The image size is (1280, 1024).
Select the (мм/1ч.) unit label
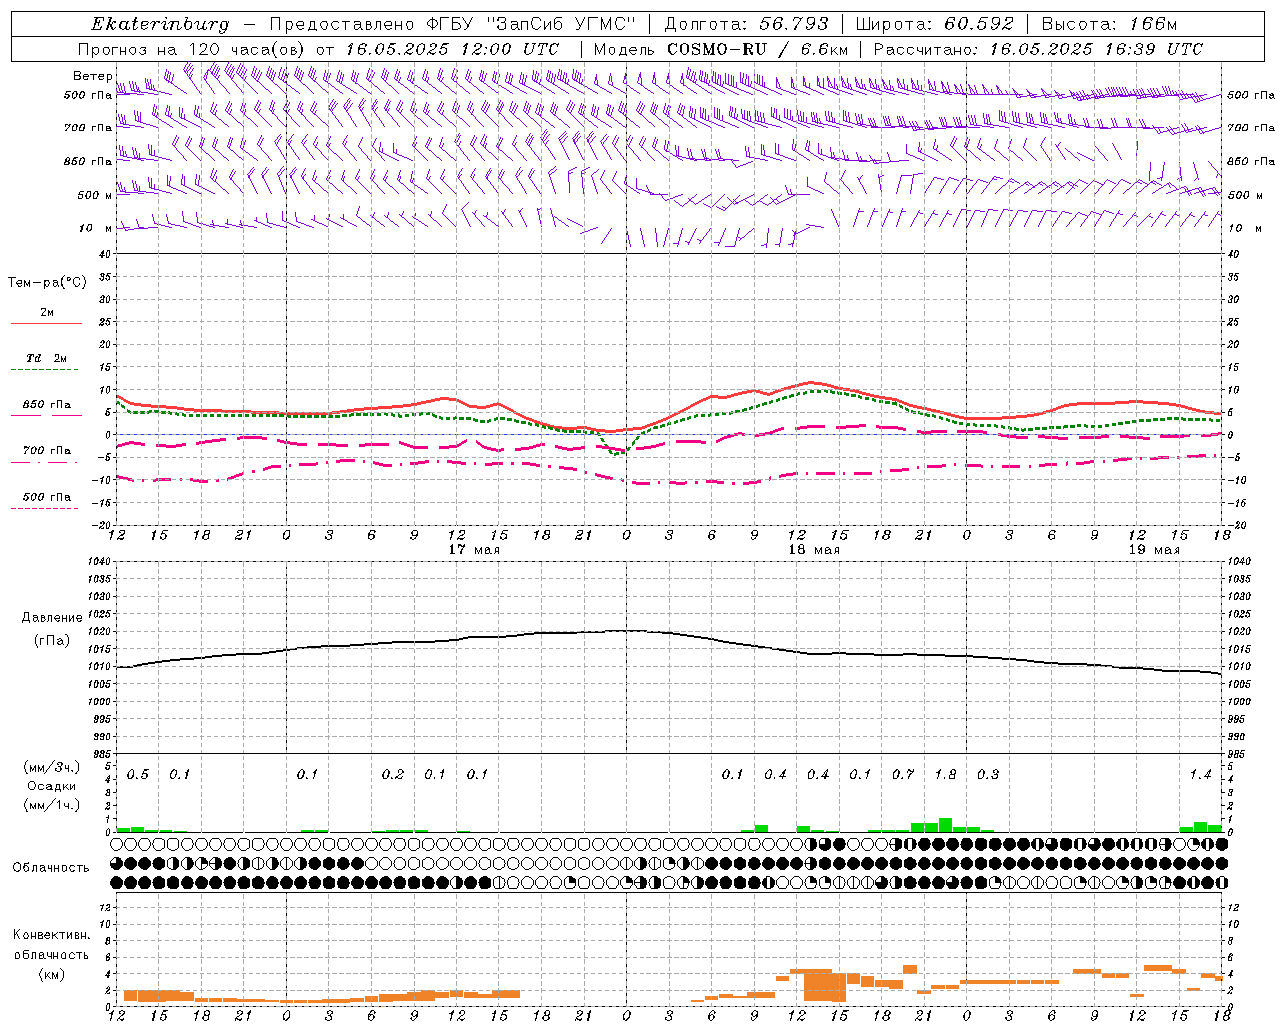pyautogui.click(x=51, y=805)
